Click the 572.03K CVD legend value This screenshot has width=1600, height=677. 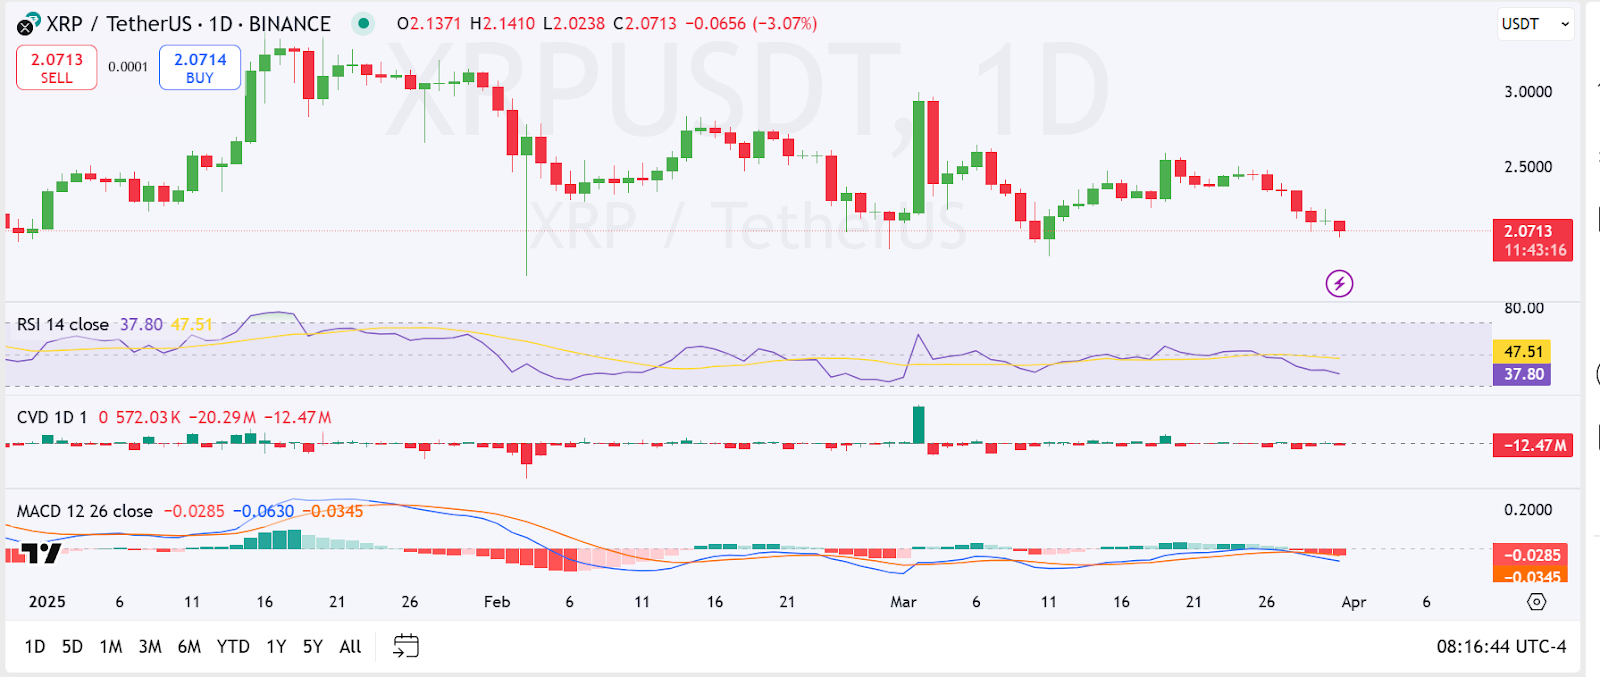pyautogui.click(x=148, y=417)
